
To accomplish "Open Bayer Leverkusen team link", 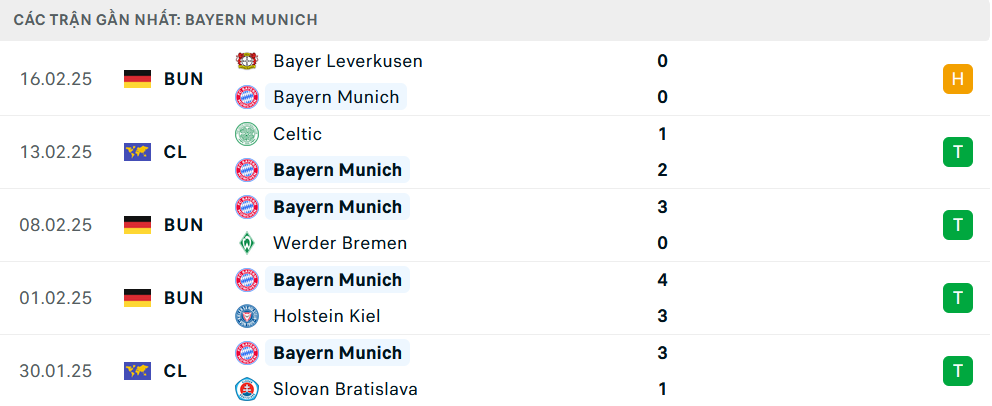I will [347, 61].
